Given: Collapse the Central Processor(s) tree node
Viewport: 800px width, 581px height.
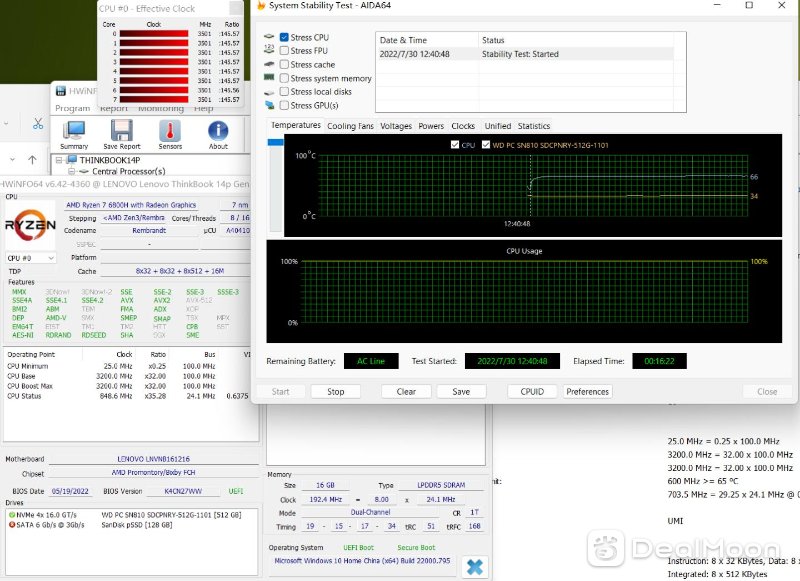Looking at the screenshot, I should (71, 171).
